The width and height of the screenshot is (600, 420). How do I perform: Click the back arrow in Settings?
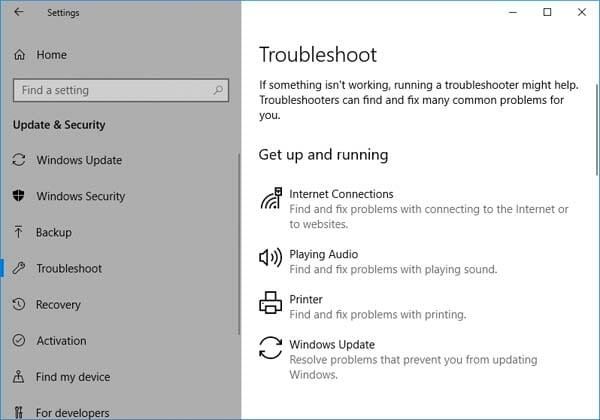pos(19,12)
